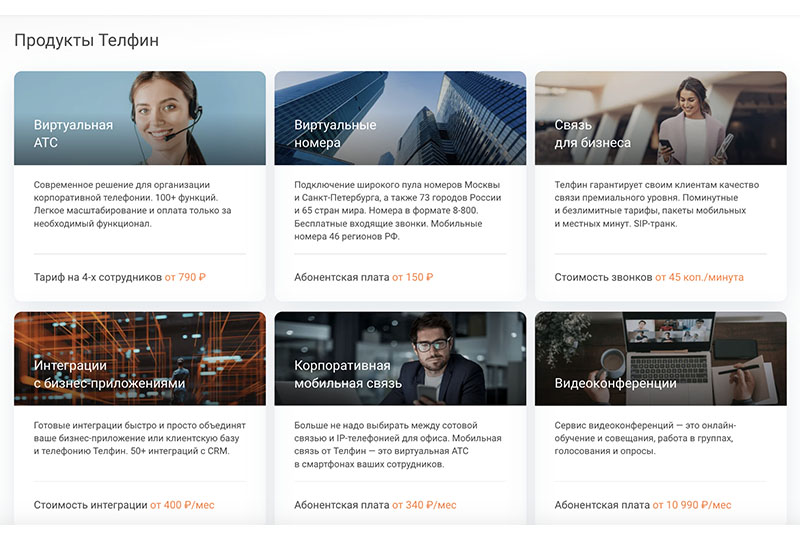Click description starting Готовые интеграции быстро
Screen dimensions: 800x541
point(140,438)
